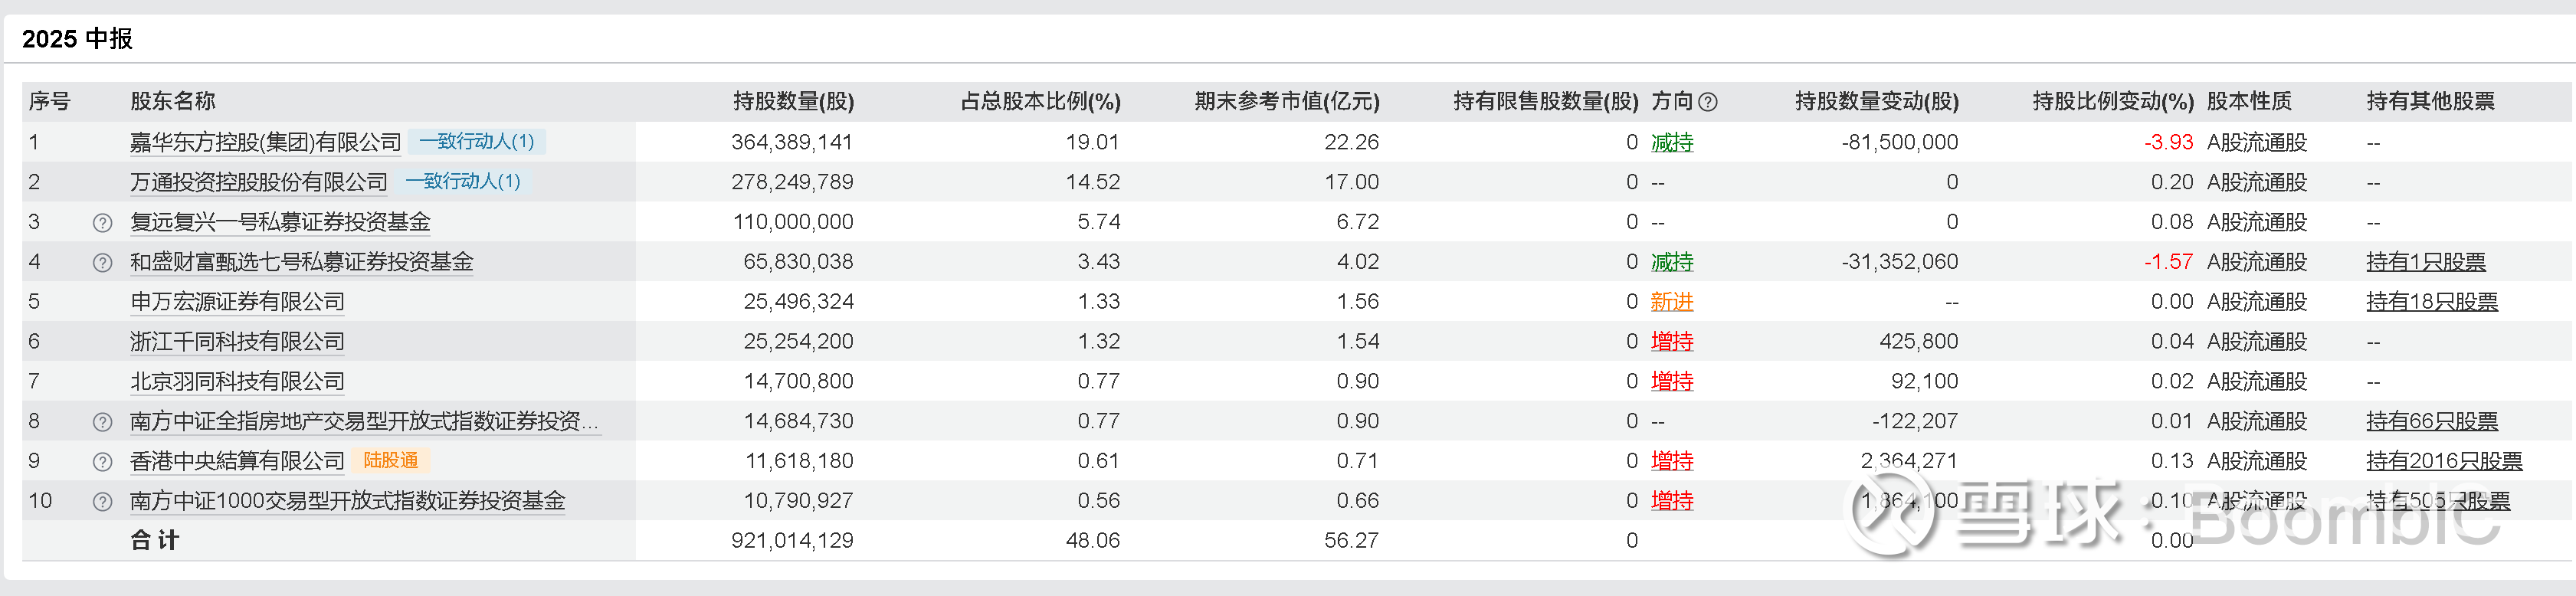Click question mark icon beside 香港中央结算有限公司
This screenshot has height=596, width=2576.
pyautogui.click(x=102, y=462)
